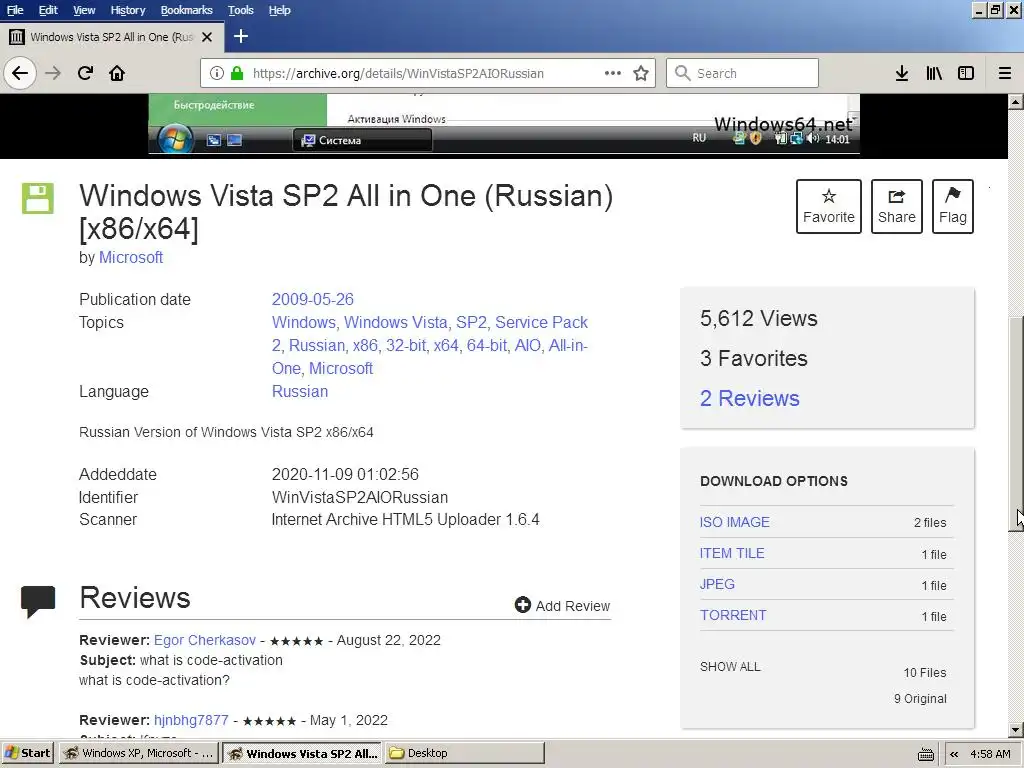Click the Reviews speech bubble icon
Screen dimensions: 1024x768
coord(38,601)
